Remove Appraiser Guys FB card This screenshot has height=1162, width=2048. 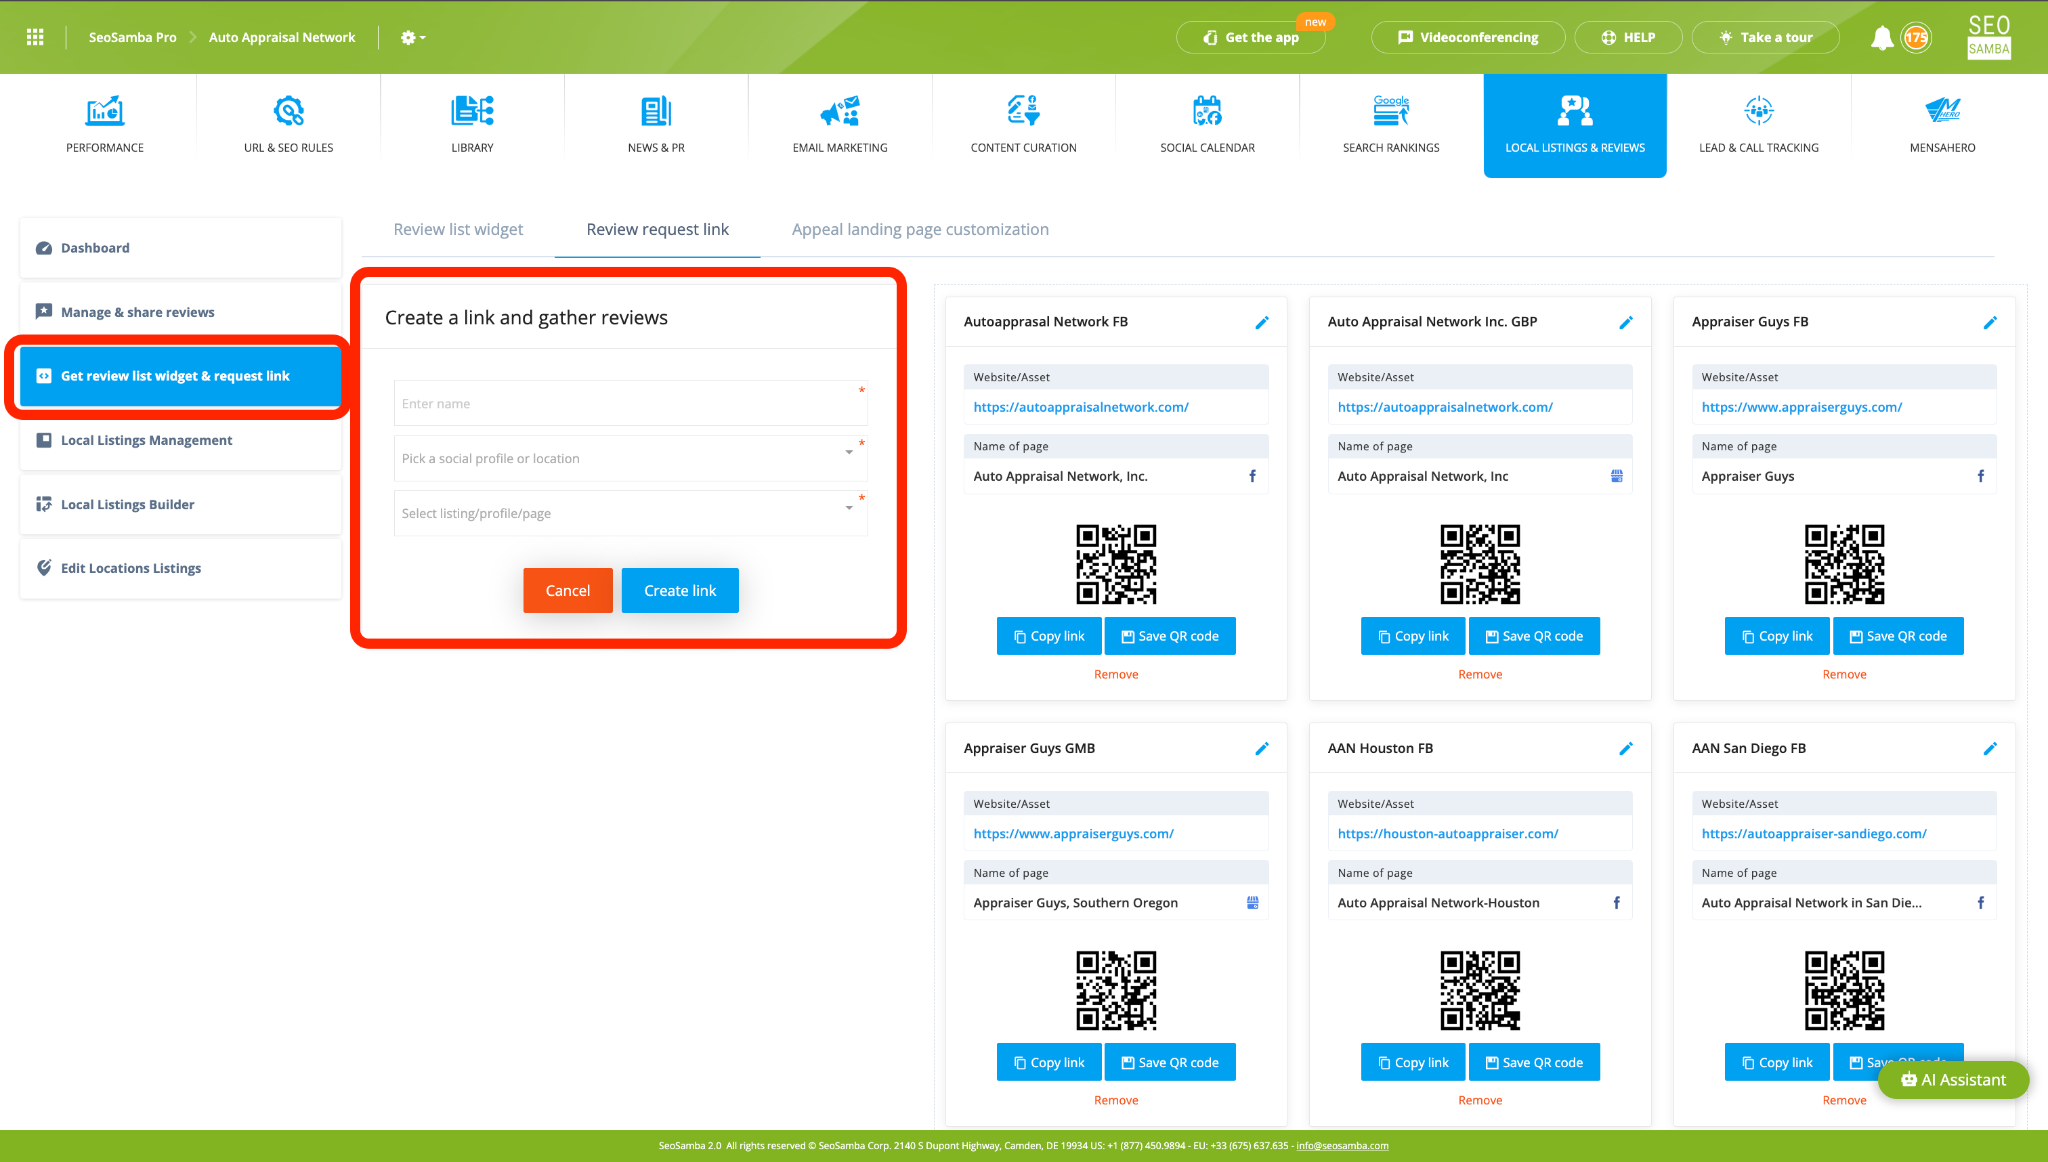(x=1844, y=674)
